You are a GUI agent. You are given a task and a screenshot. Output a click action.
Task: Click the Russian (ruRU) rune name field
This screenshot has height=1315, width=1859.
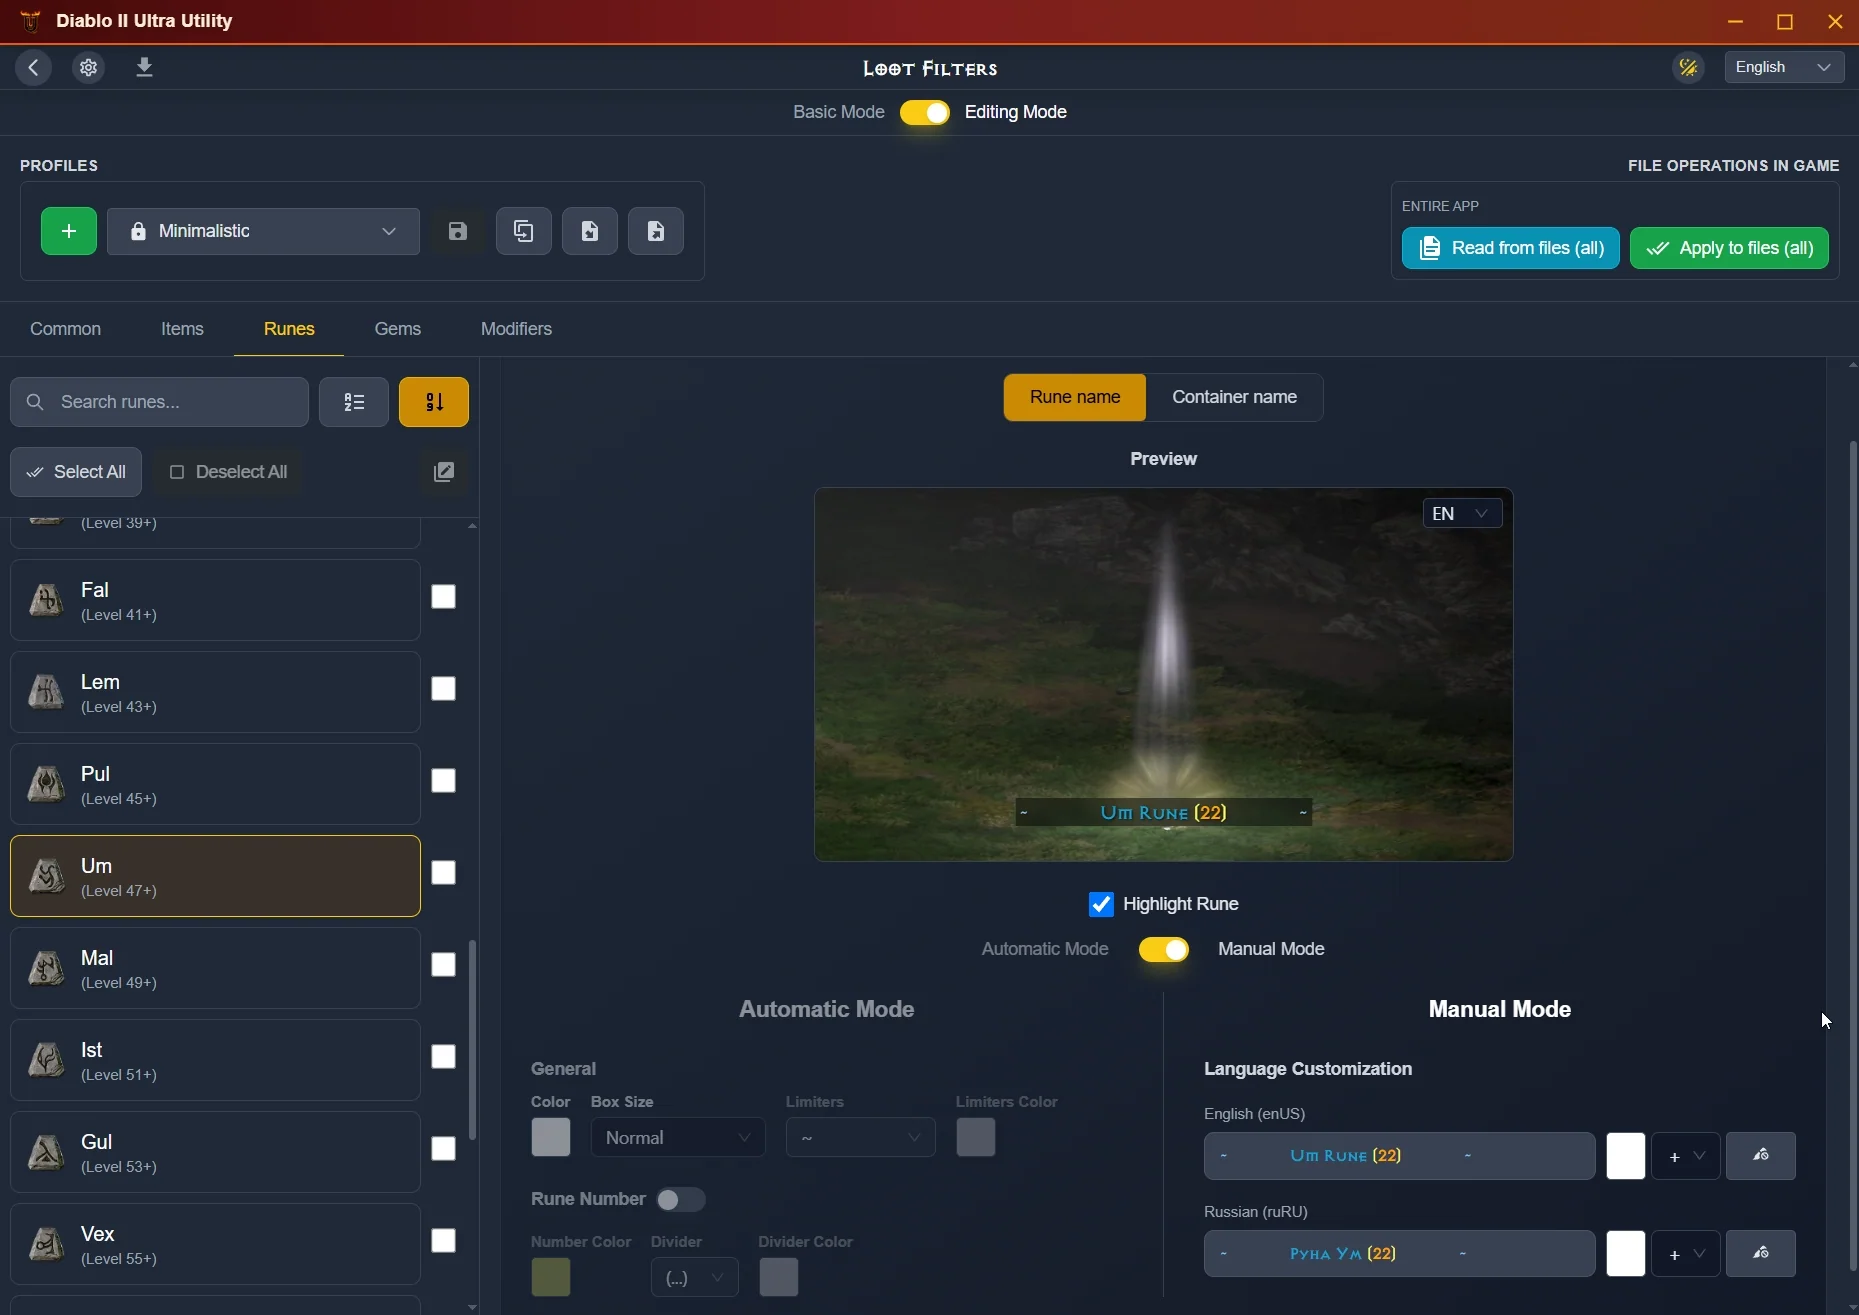coord(1400,1254)
